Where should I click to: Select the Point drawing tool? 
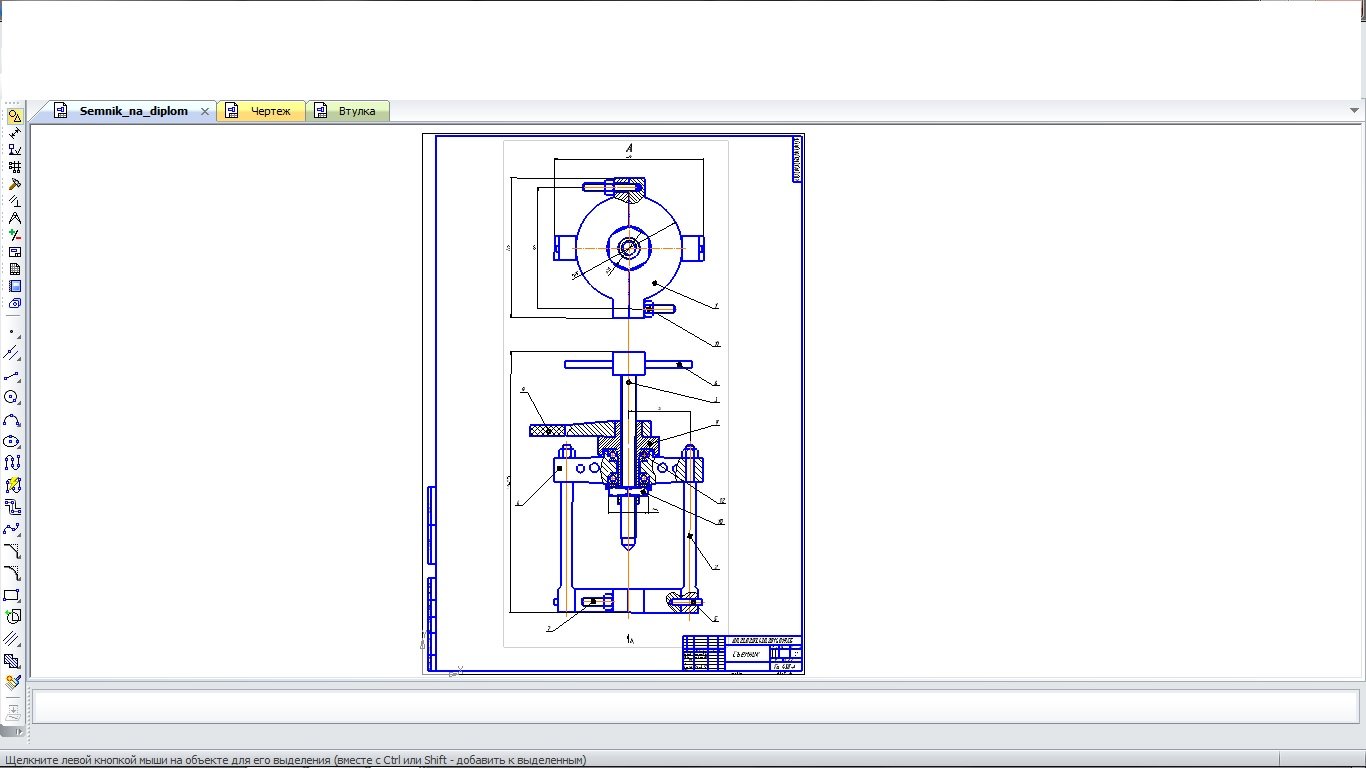(x=12, y=331)
